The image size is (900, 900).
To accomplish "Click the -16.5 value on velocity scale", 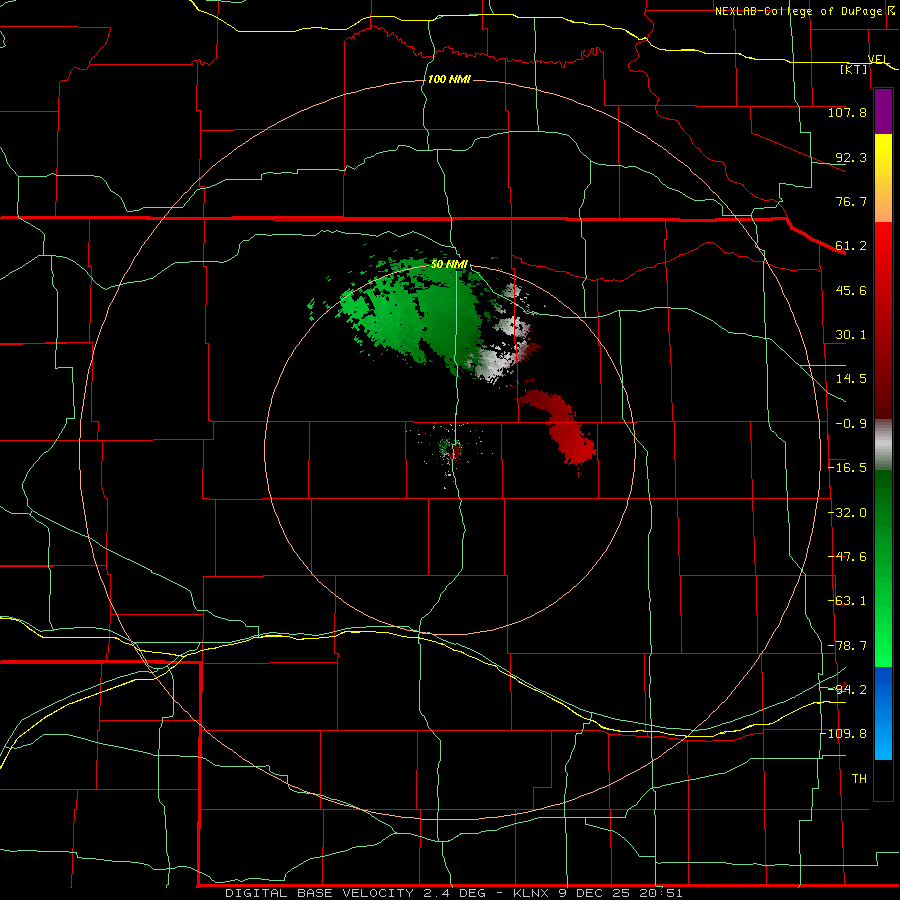I will tap(847, 468).
